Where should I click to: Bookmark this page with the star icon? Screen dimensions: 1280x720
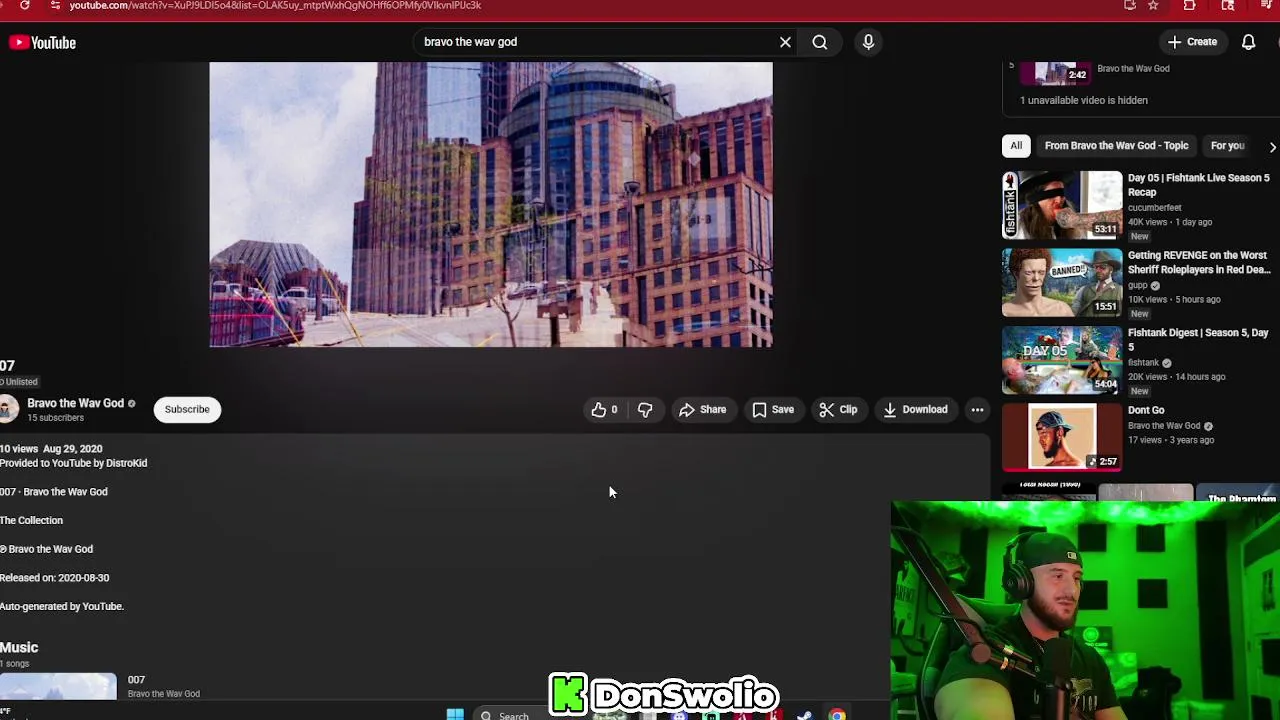click(x=1153, y=5)
